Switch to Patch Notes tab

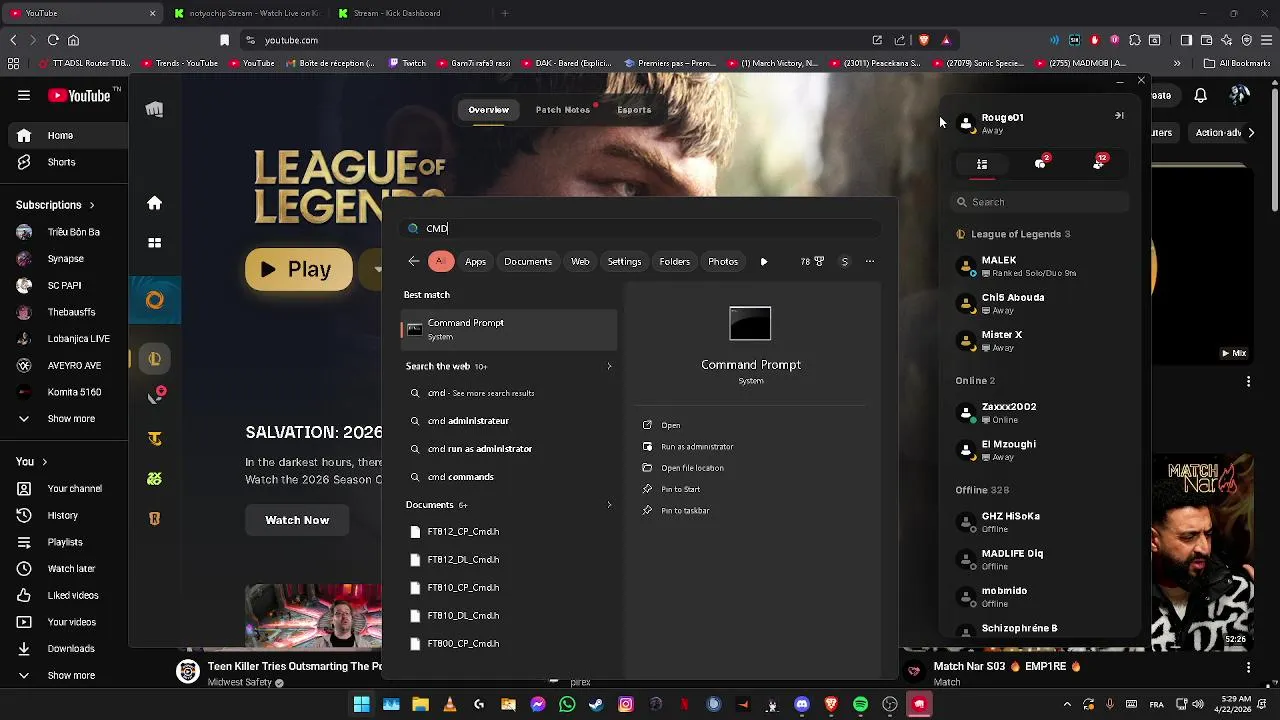point(563,110)
